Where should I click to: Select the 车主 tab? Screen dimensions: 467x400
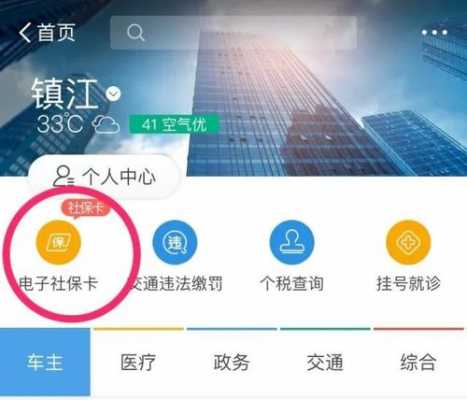[x=45, y=362]
